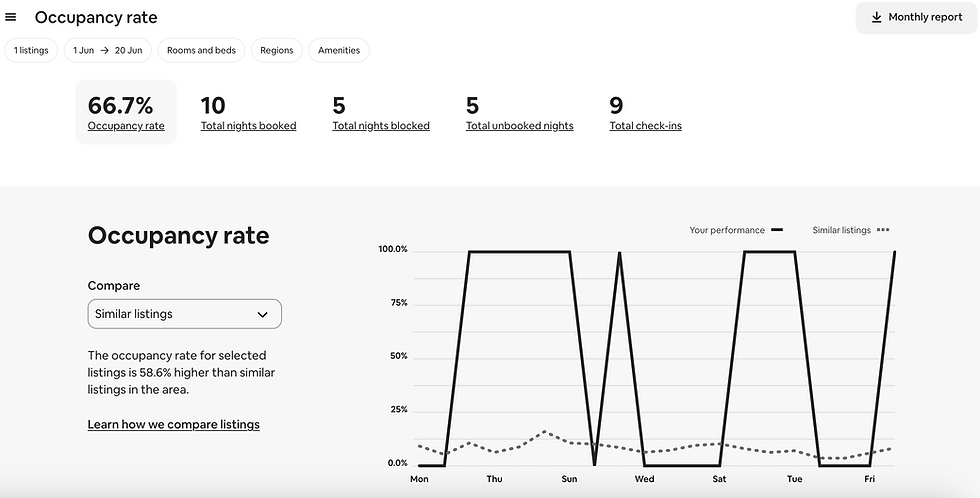
Task: Click the Wed label on chart axis
Action: coord(644,479)
